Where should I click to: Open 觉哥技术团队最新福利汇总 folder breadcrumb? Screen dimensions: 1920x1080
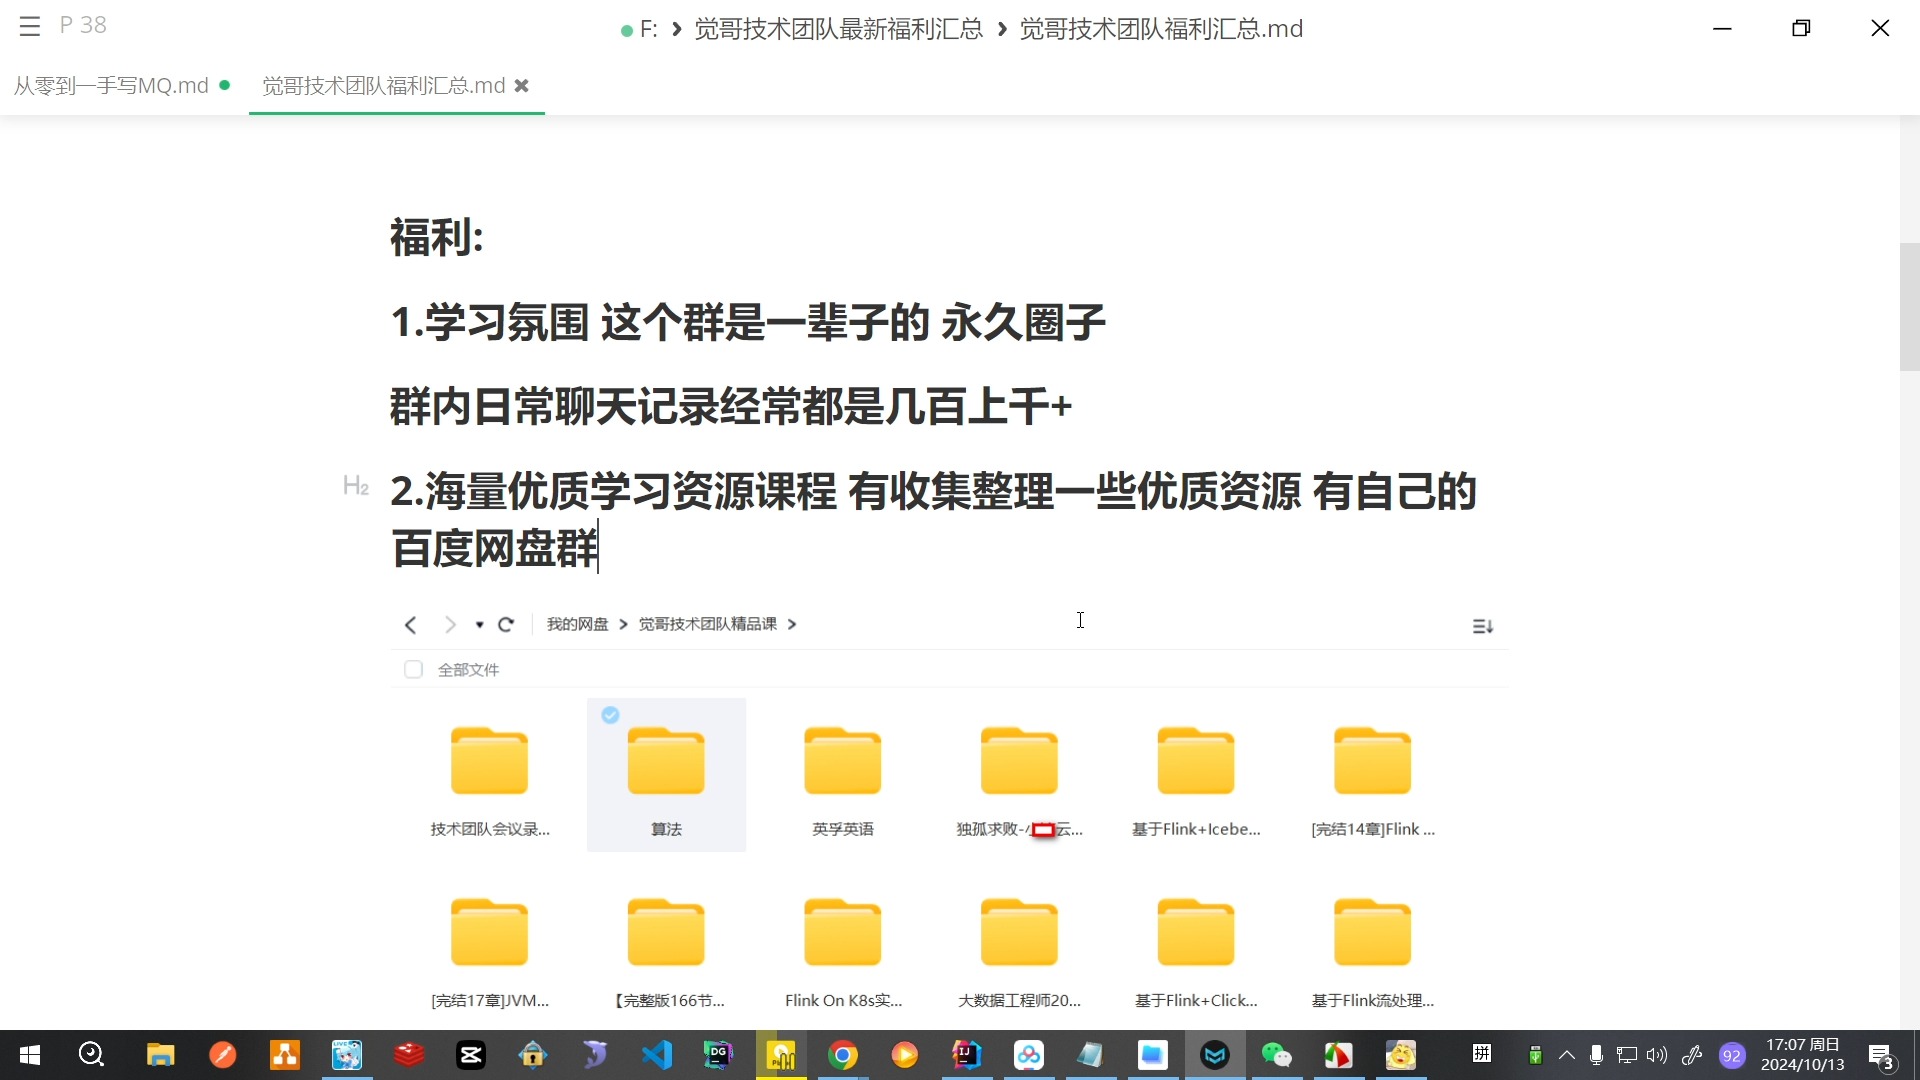839,29
